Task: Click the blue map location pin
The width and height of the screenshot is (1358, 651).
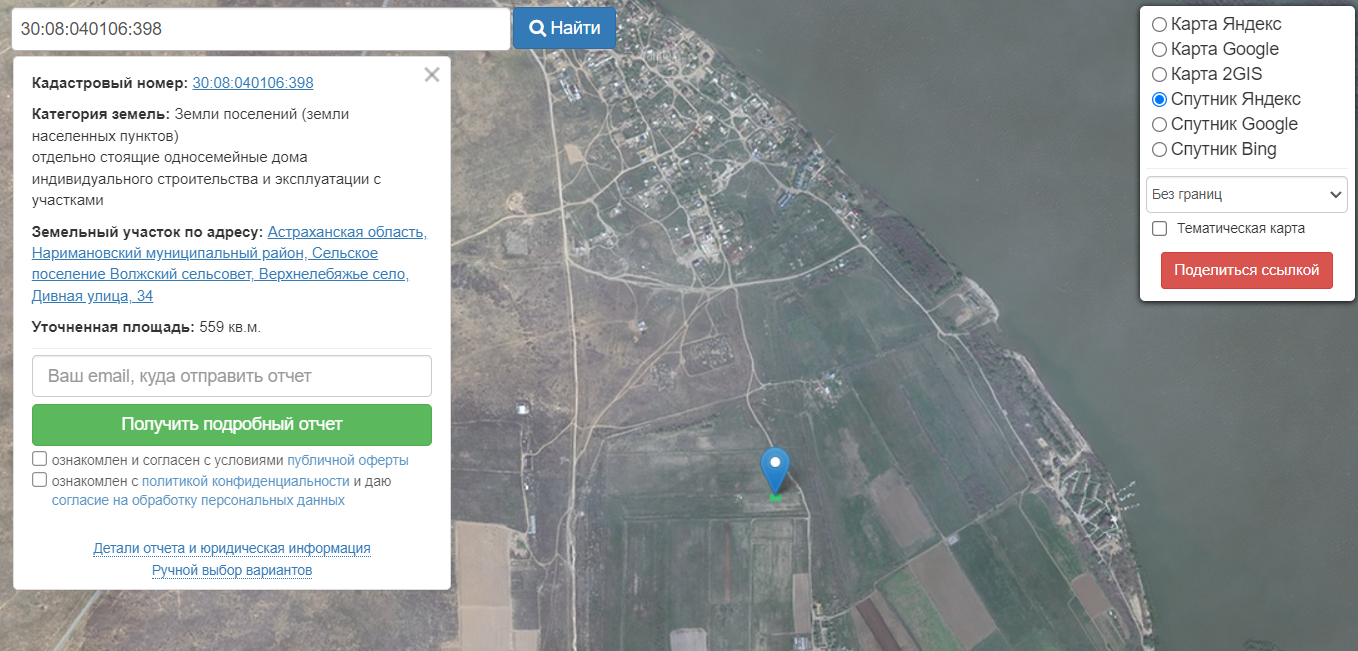Action: pos(775,468)
